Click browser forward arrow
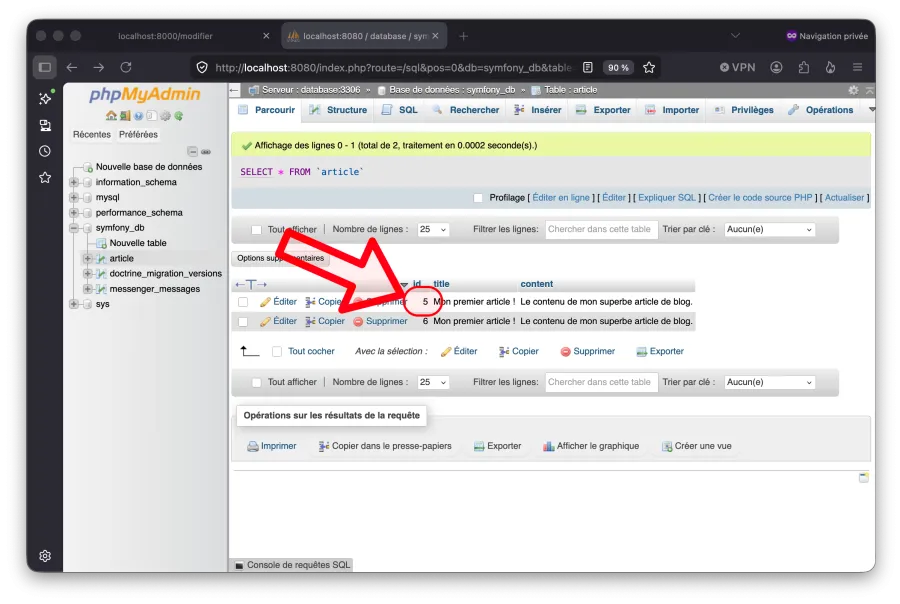The width and height of the screenshot is (900, 604). tap(99, 67)
